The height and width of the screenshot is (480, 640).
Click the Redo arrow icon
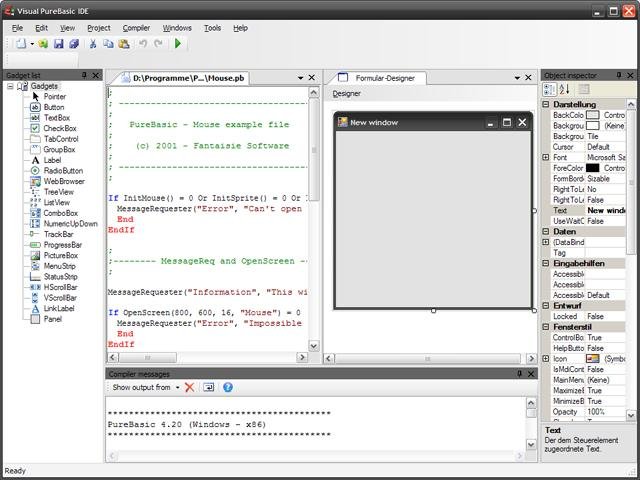tap(158, 43)
